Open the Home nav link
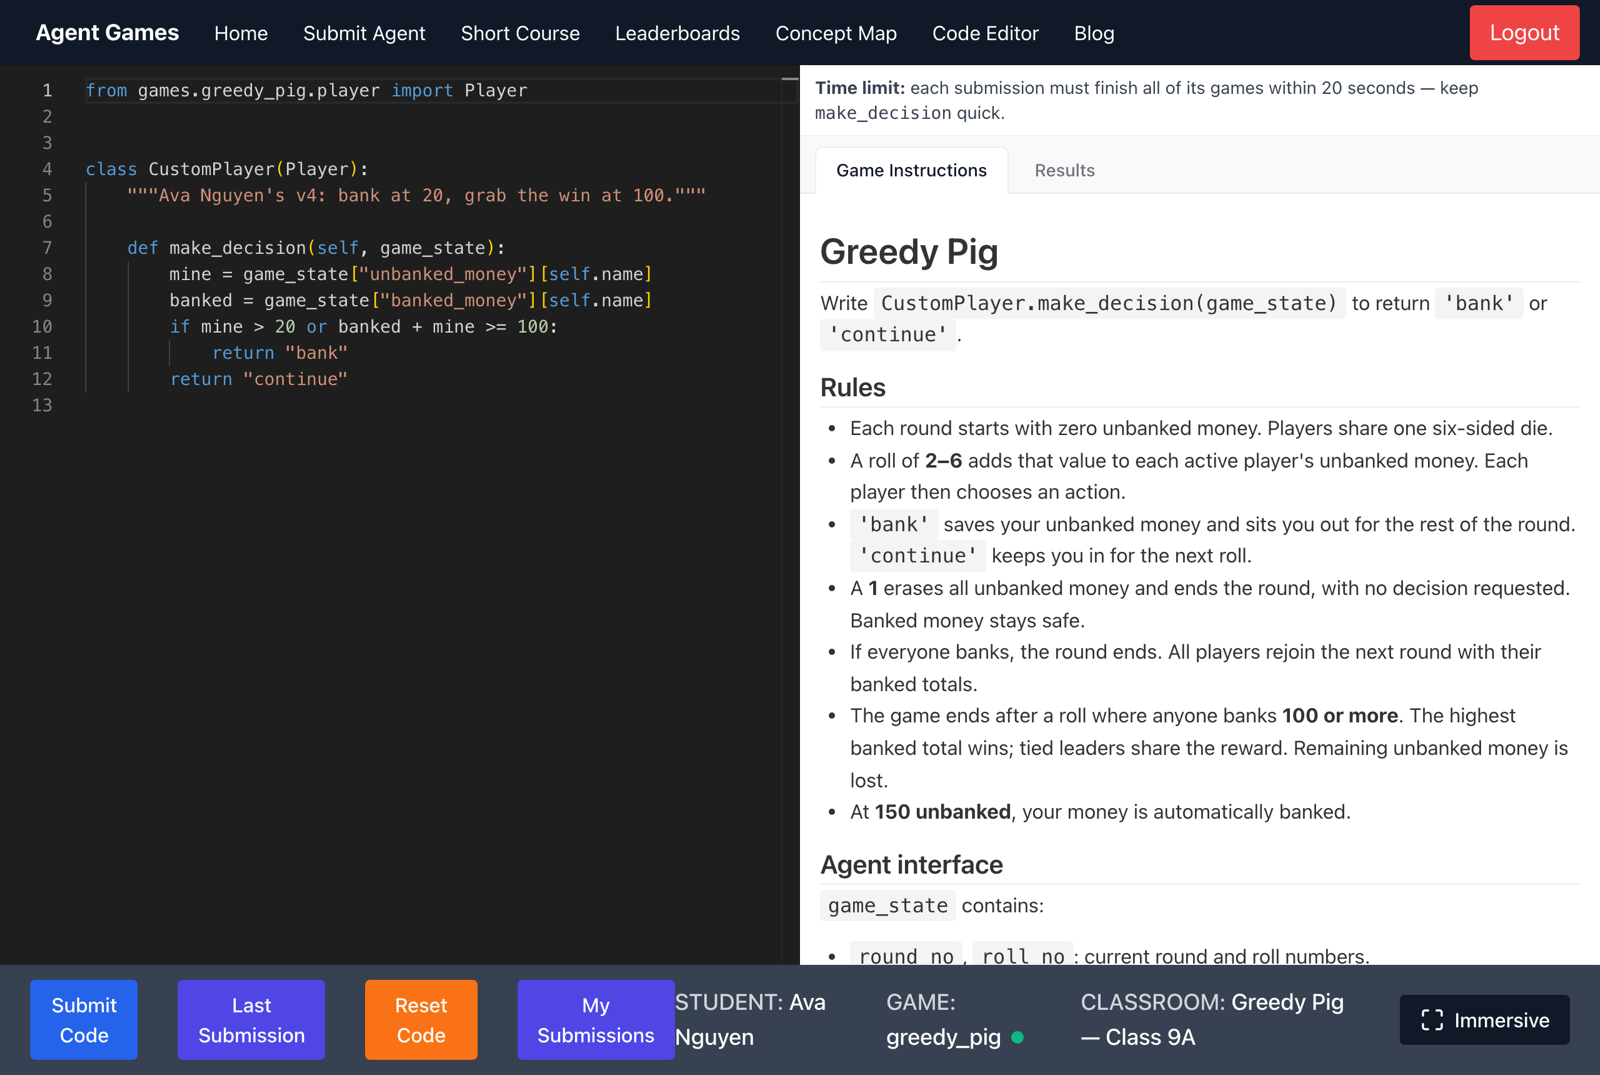 241,33
